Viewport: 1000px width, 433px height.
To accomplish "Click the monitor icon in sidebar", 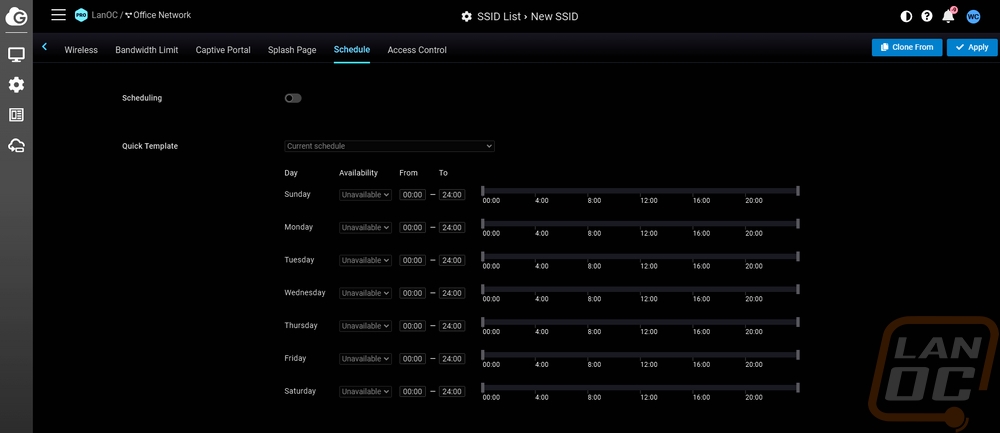I will click(x=16, y=54).
